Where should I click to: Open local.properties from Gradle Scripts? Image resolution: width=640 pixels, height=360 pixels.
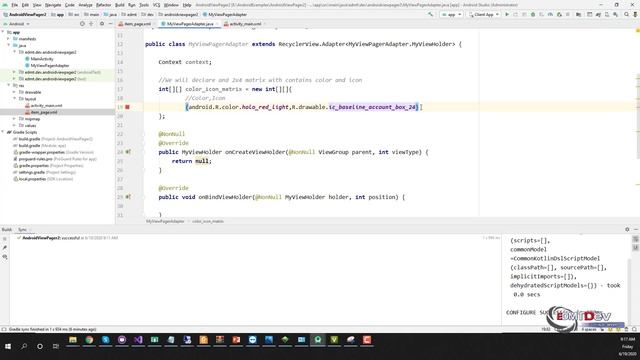point(42,179)
